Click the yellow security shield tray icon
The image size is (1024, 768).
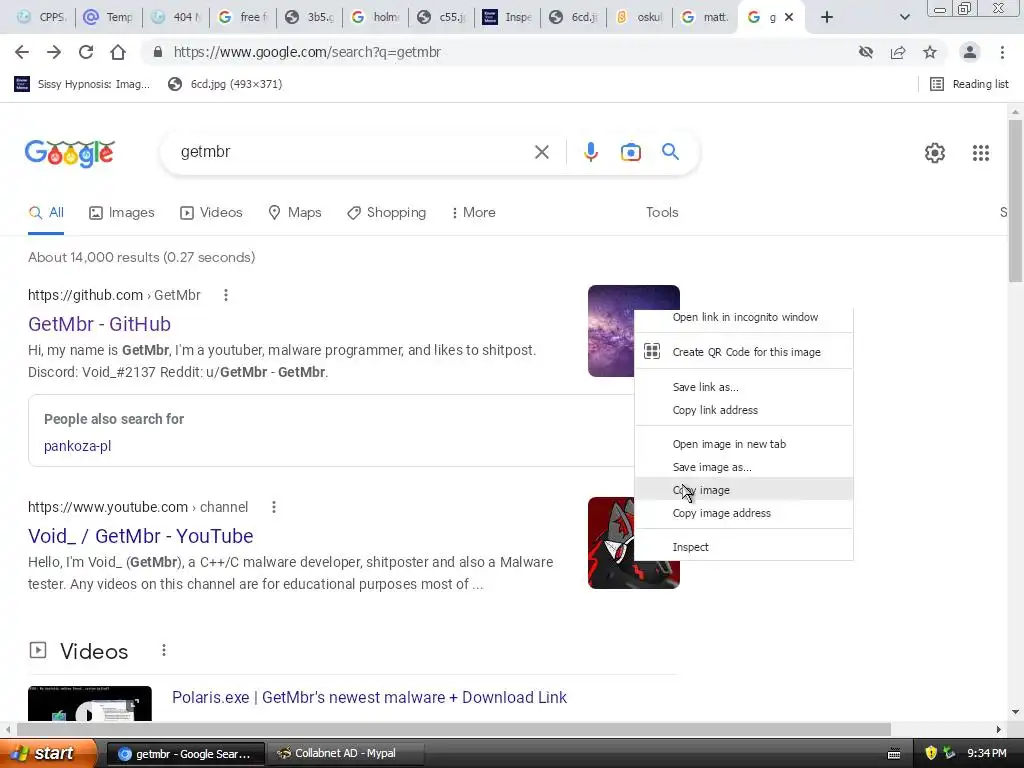pos(931,753)
